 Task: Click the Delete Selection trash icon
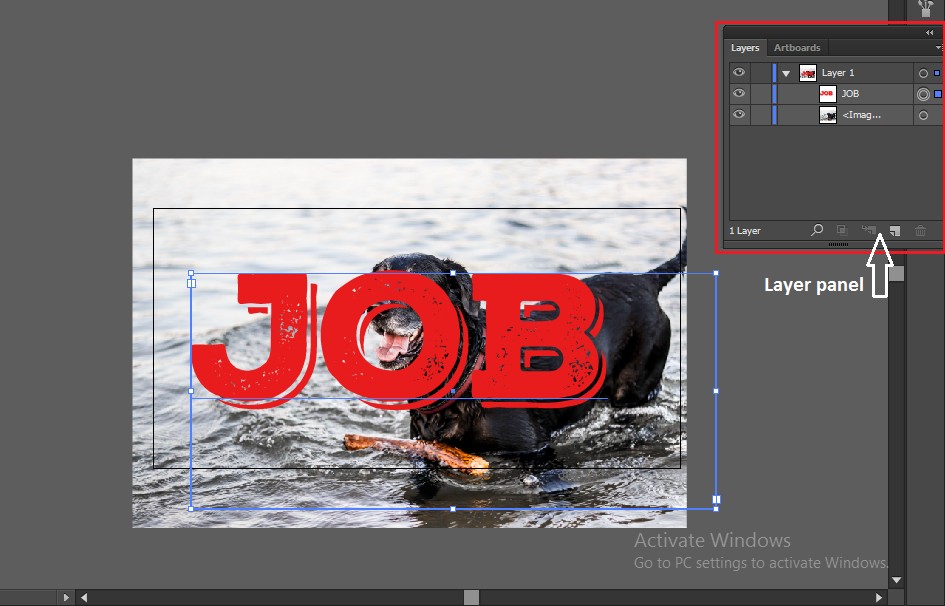(920, 230)
